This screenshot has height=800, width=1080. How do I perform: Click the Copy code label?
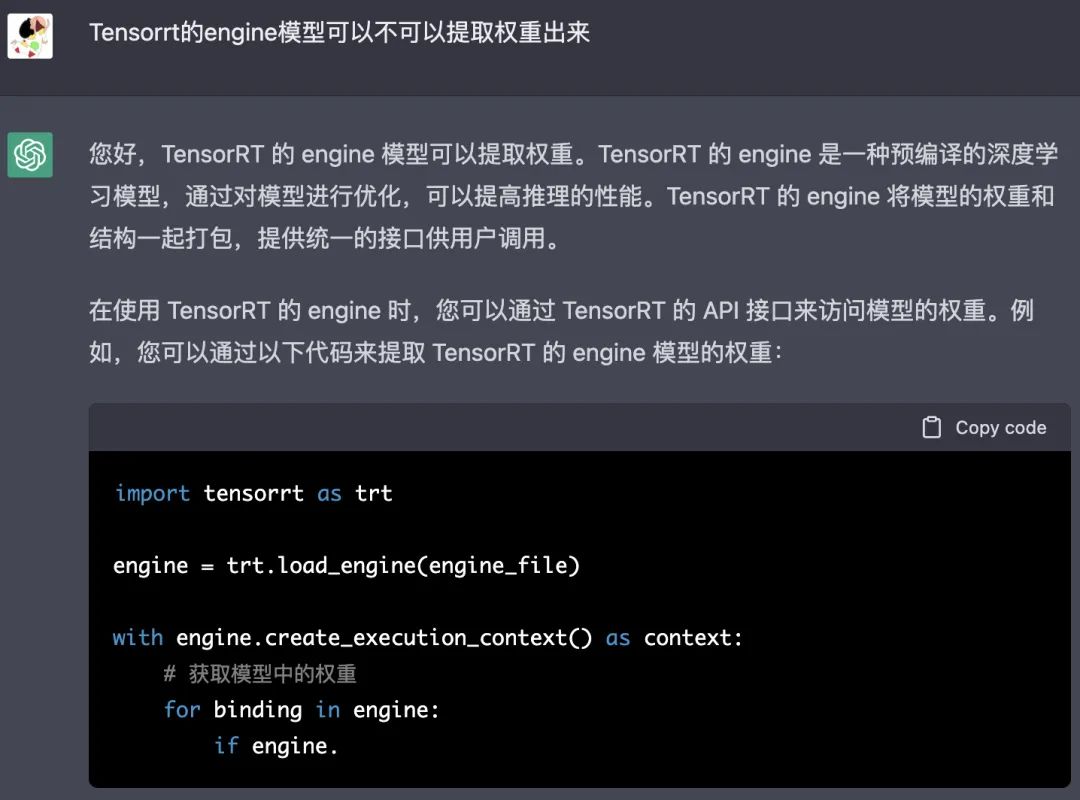pos(1000,428)
